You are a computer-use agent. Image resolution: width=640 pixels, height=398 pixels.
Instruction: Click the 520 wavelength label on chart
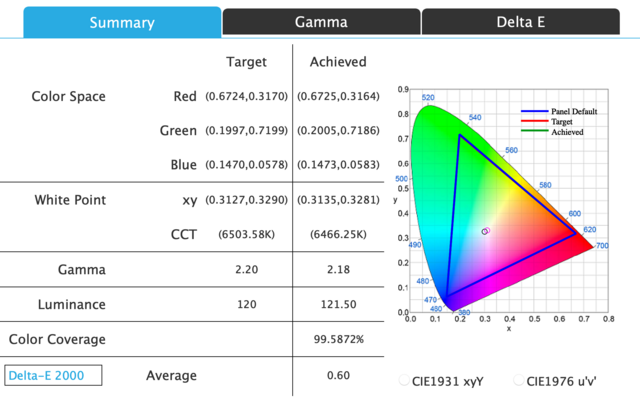[428, 98]
